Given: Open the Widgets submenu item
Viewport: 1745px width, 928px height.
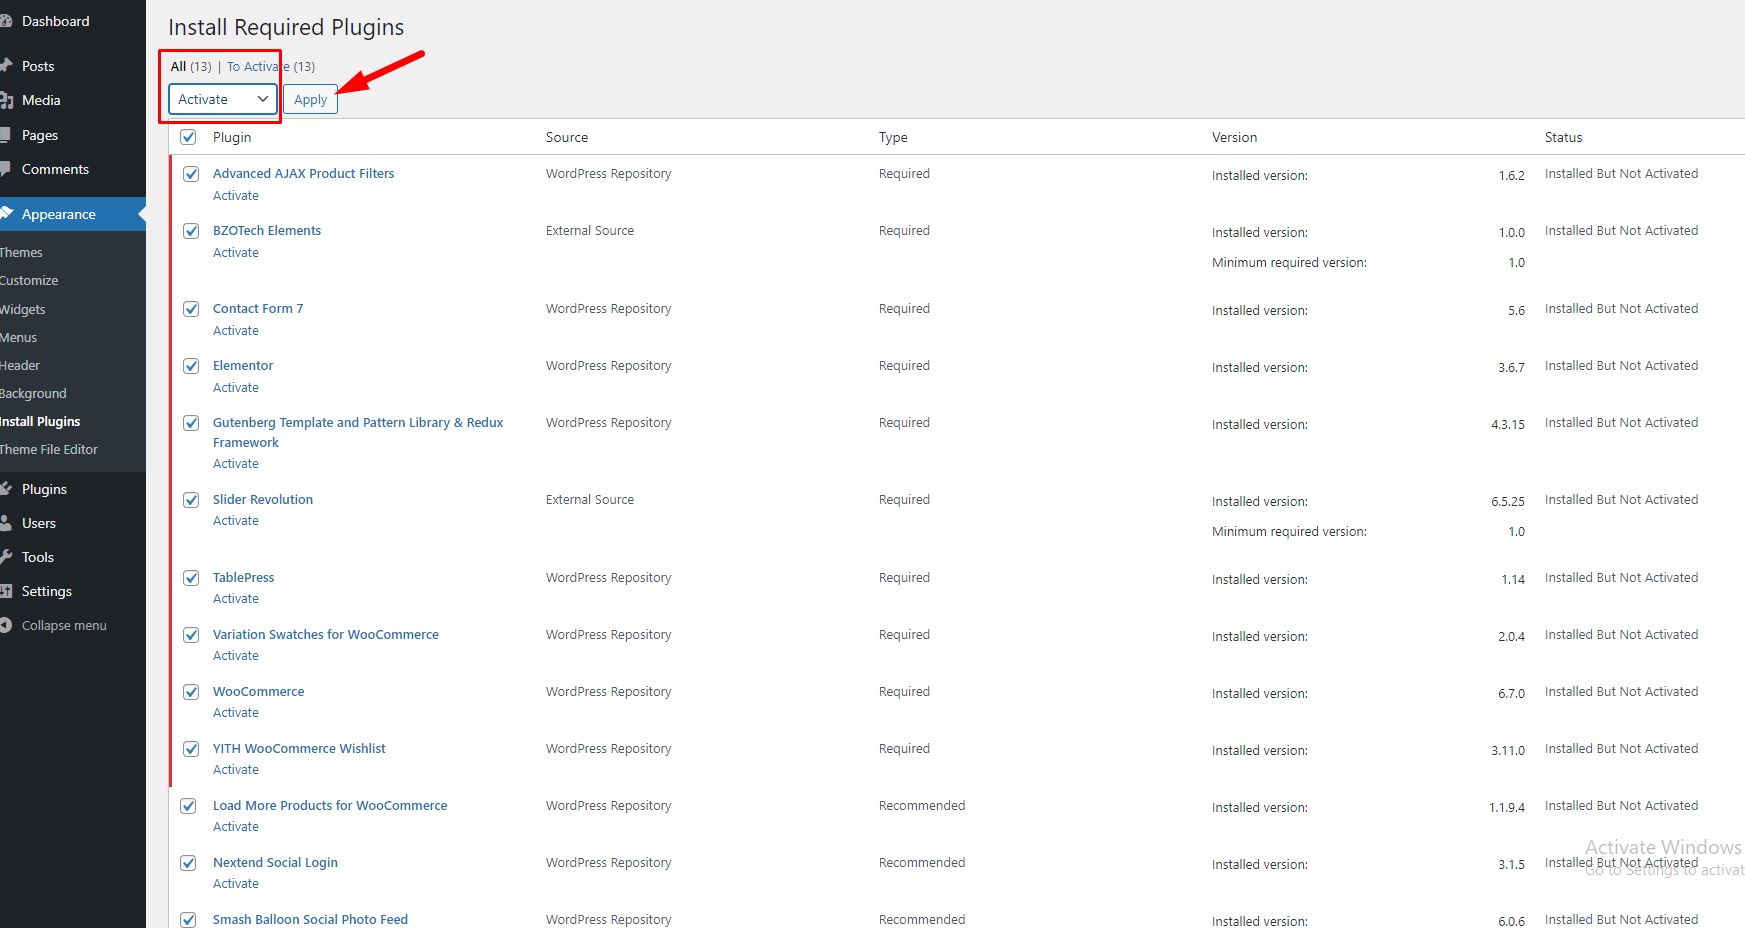Looking at the screenshot, I should click(x=23, y=310).
